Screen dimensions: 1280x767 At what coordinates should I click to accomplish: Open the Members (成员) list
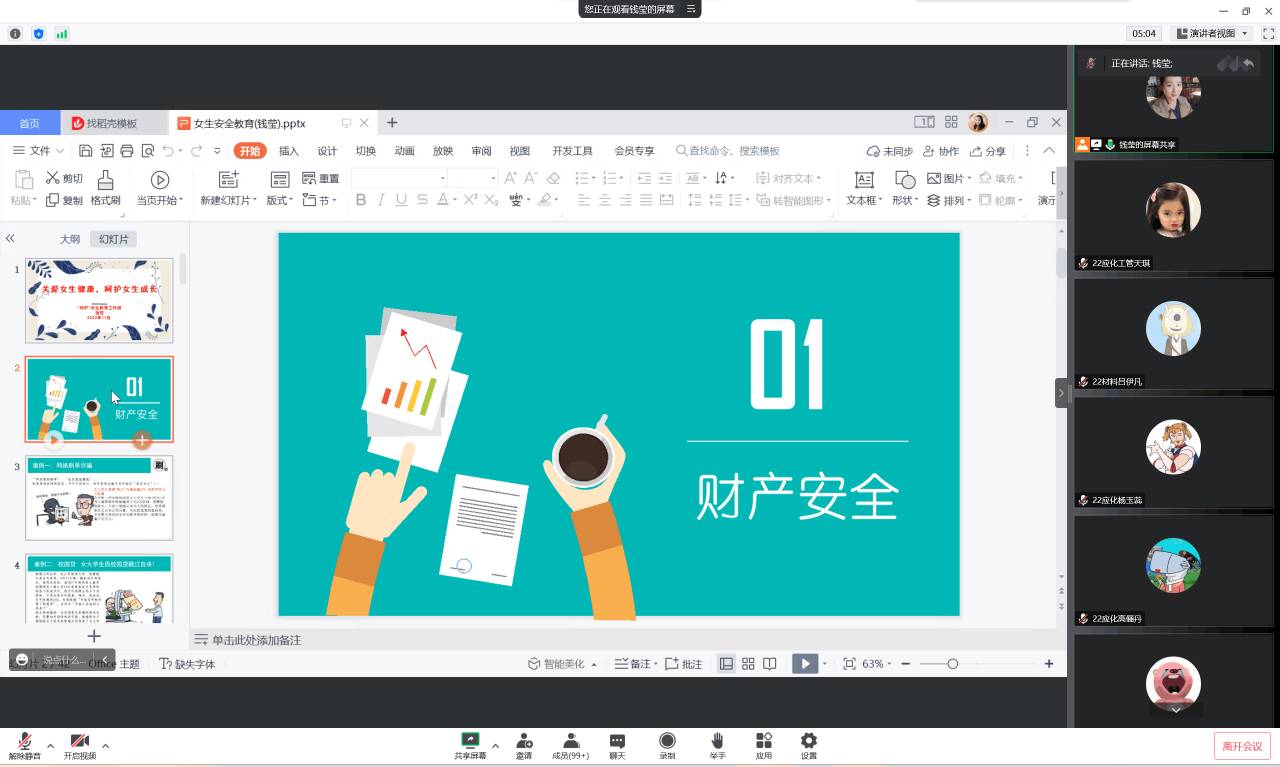570,742
